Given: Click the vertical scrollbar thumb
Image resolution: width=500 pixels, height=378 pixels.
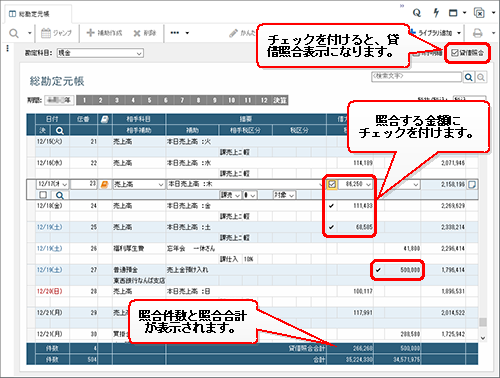Looking at the screenshot, I should pos(483,322).
